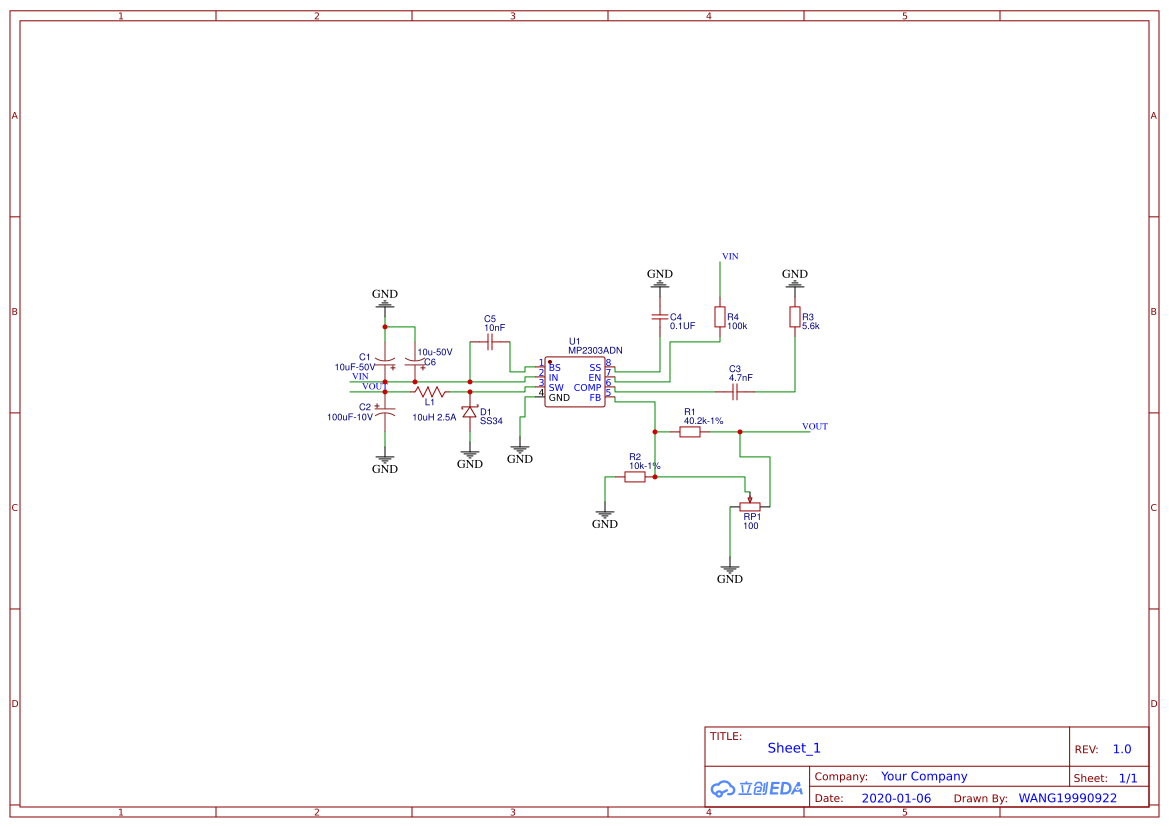
Task: Click the Sheet number 1/1
Action: tap(1128, 779)
